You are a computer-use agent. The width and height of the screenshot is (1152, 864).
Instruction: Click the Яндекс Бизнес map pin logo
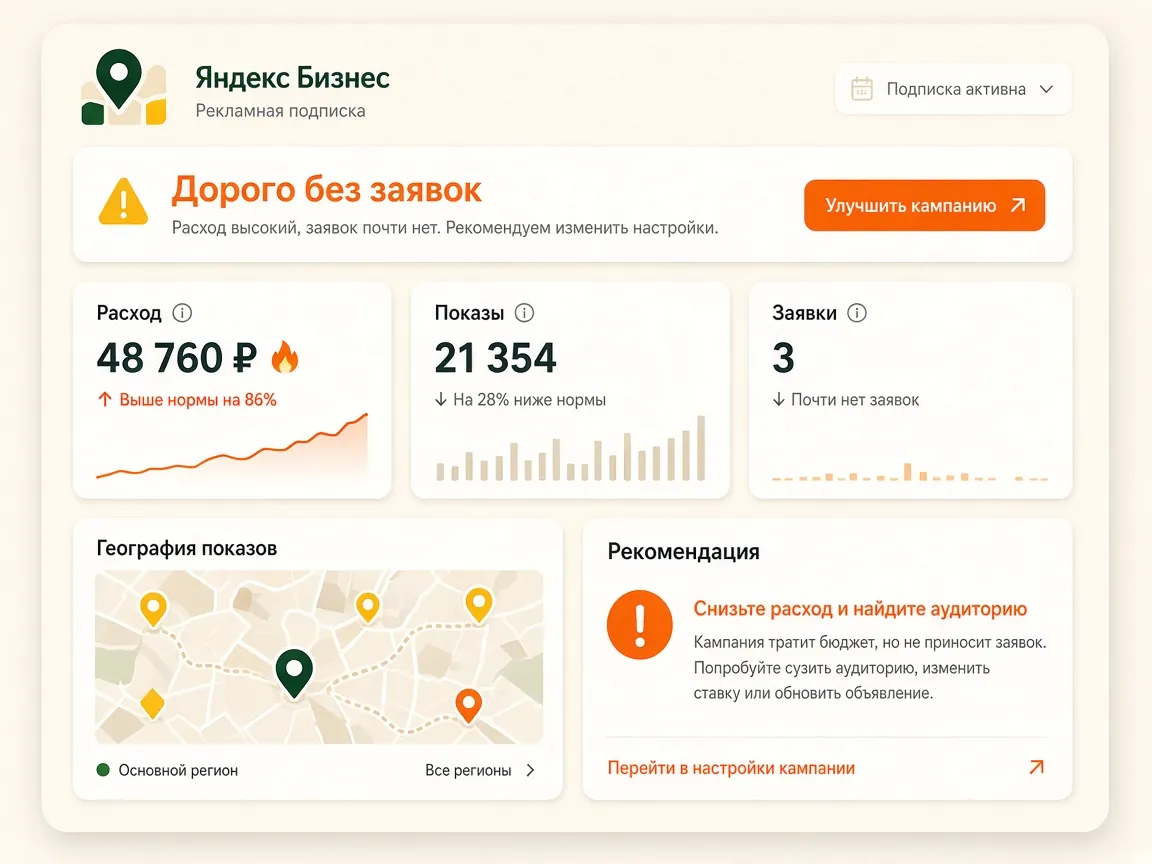click(123, 87)
